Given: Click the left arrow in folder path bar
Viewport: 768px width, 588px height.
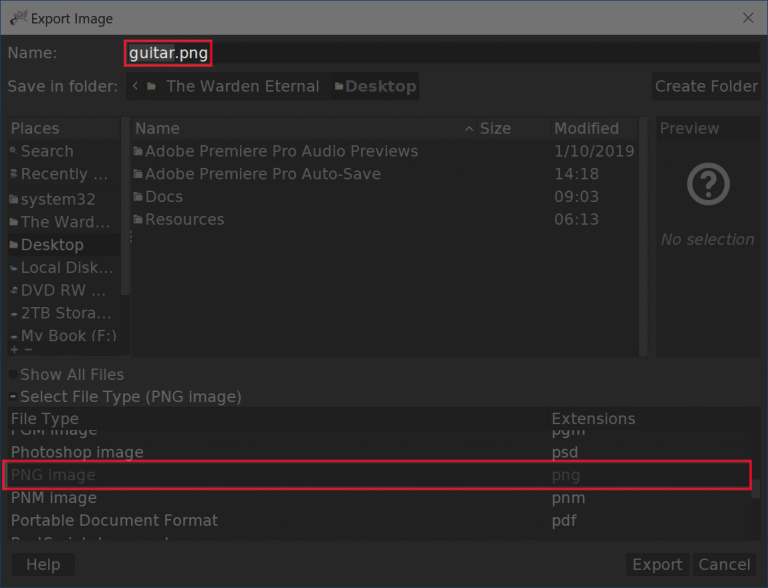Looking at the screenshot, I should coord(135,87).
